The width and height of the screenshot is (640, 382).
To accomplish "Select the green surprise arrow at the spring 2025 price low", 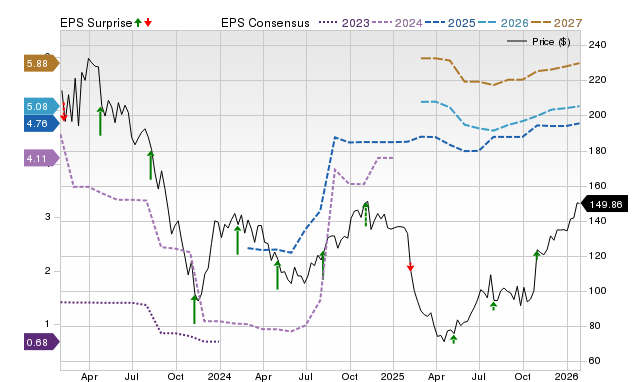I will tap(453, 339).
